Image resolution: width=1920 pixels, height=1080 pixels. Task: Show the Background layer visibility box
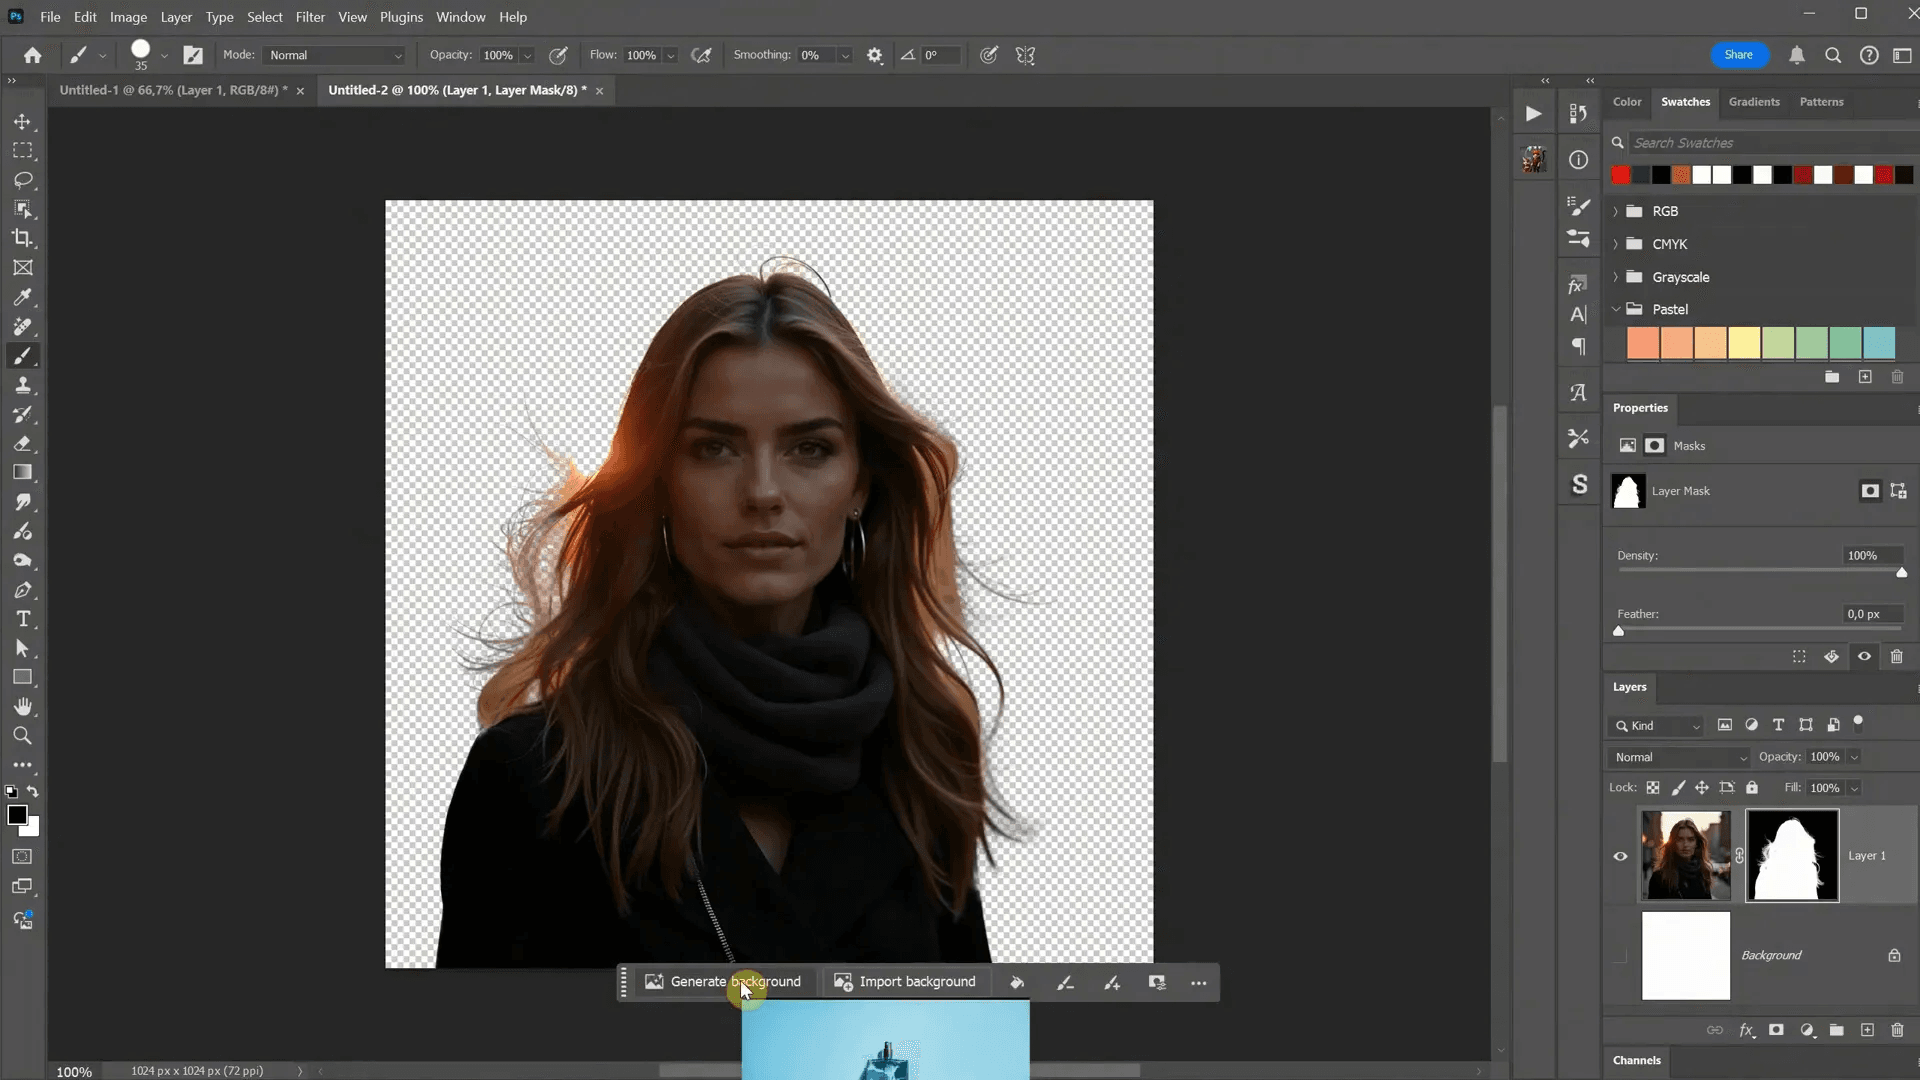[x=1620, y=956]
